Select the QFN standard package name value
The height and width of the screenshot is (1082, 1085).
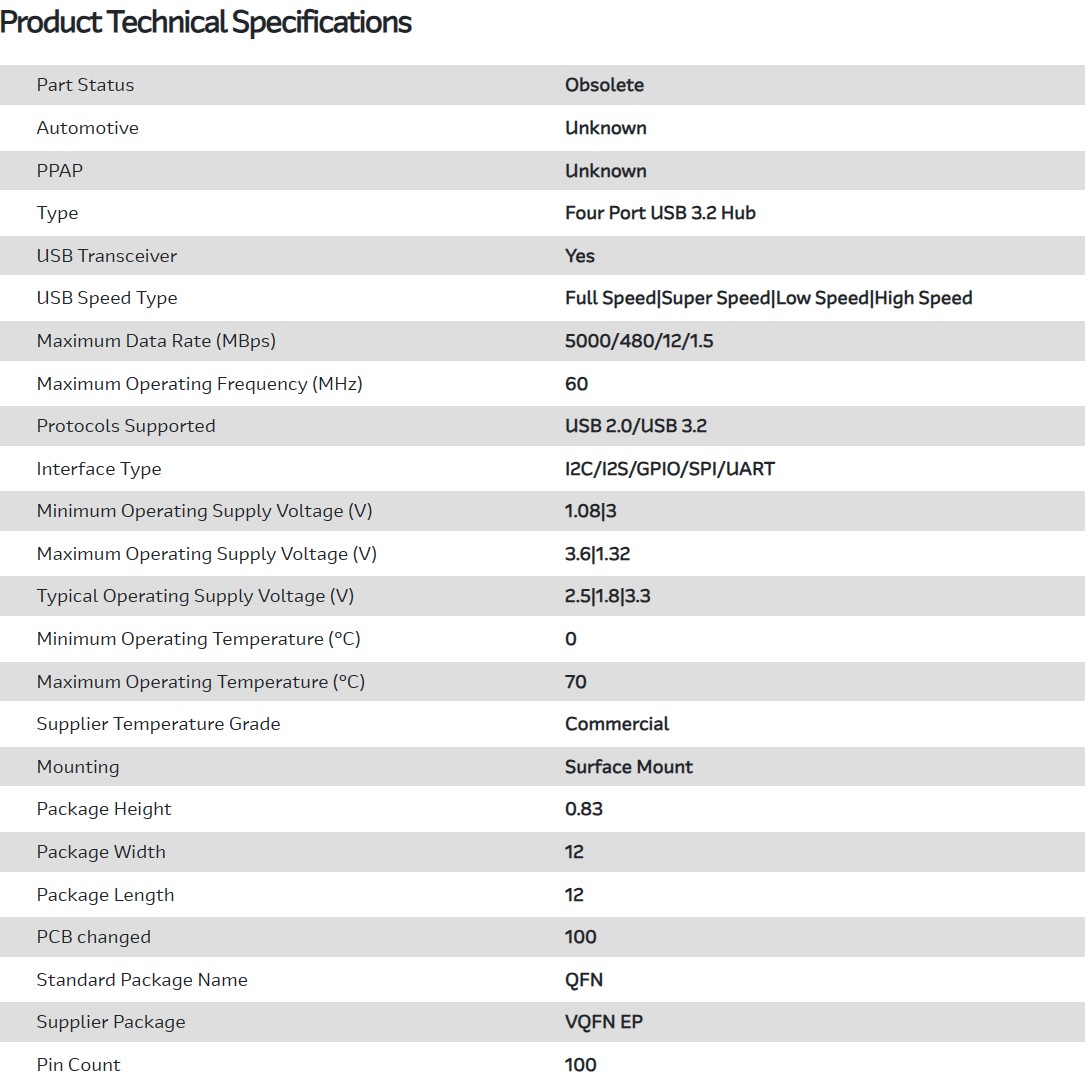pos(584,980)
